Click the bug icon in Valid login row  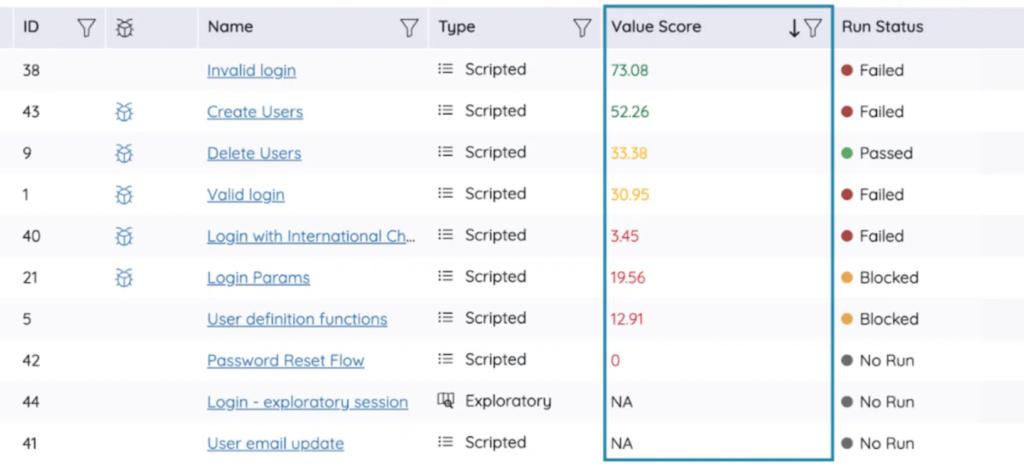[x=123, y=194]
